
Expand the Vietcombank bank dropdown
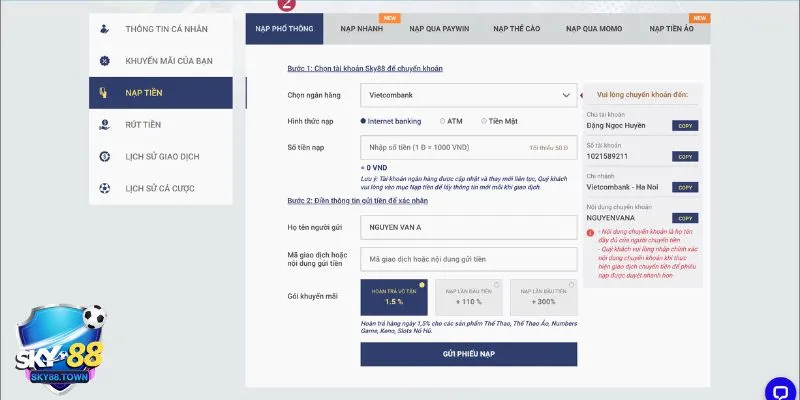click(x=468, y=95)
